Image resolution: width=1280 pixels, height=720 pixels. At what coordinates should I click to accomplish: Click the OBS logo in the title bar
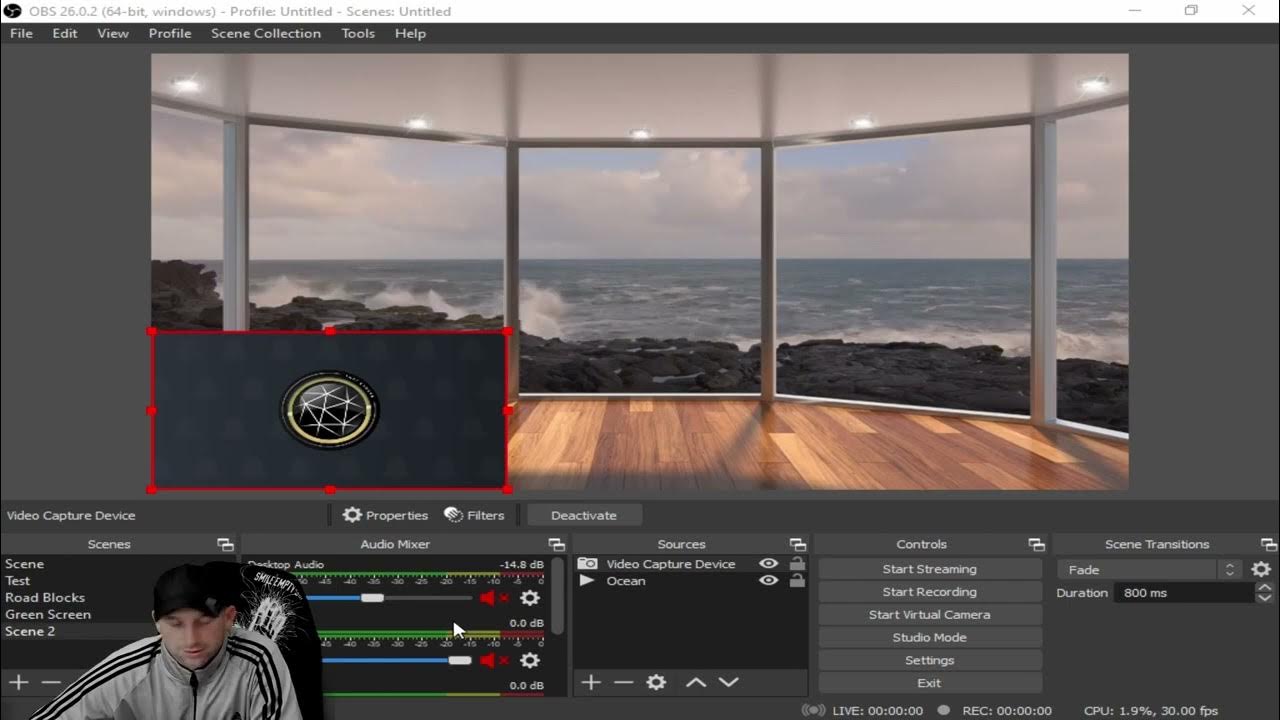12,11
